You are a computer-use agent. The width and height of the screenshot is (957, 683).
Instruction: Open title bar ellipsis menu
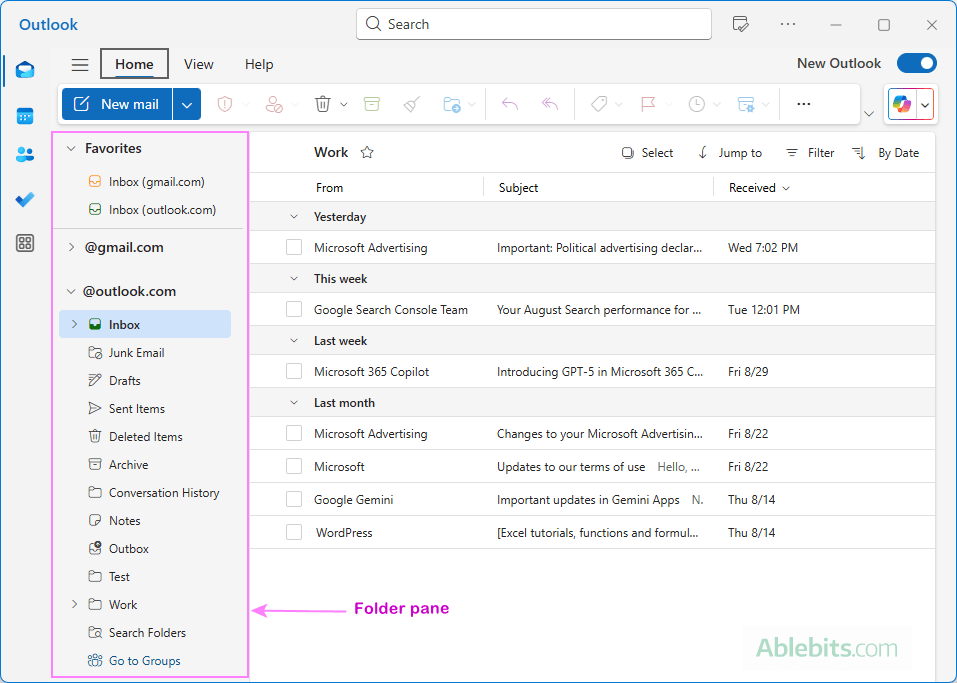788,24
